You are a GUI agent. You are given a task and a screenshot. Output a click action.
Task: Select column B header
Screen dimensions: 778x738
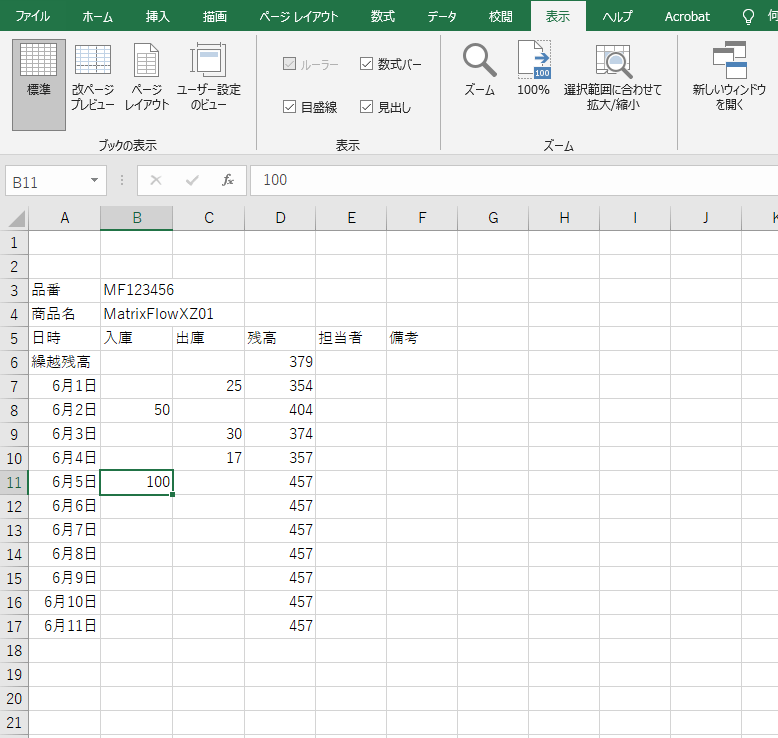pos(136,218)
